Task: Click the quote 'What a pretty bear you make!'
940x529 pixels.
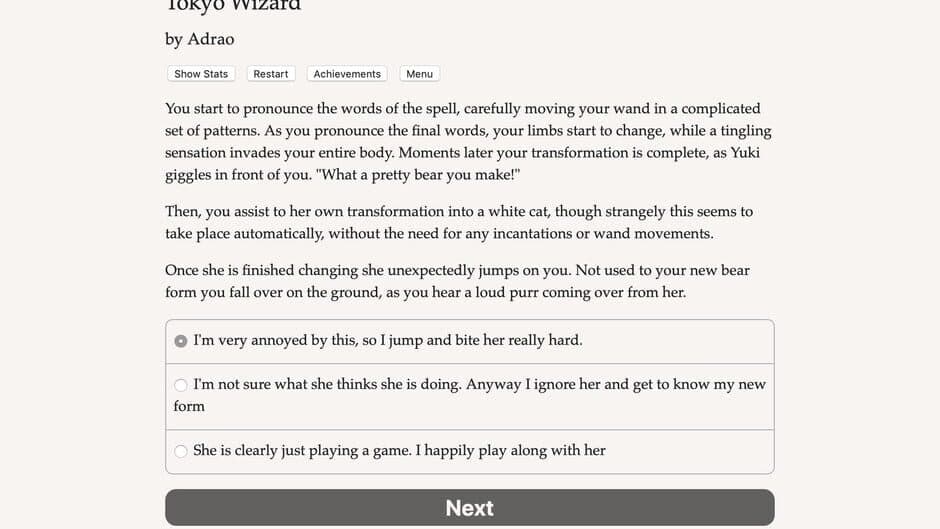Action: 418,175
